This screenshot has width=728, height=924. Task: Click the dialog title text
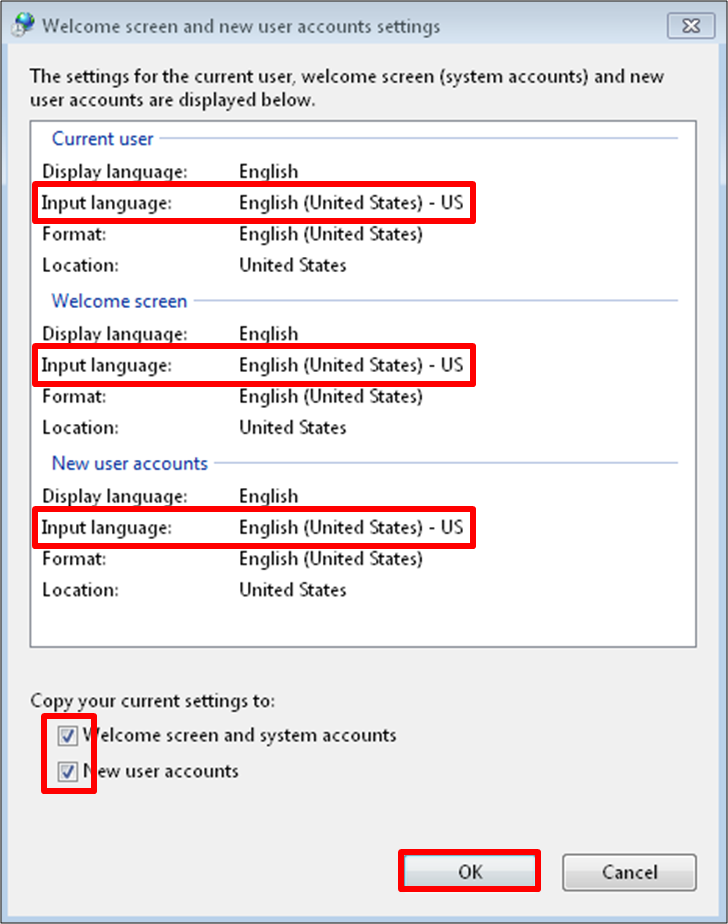[241, 27]
